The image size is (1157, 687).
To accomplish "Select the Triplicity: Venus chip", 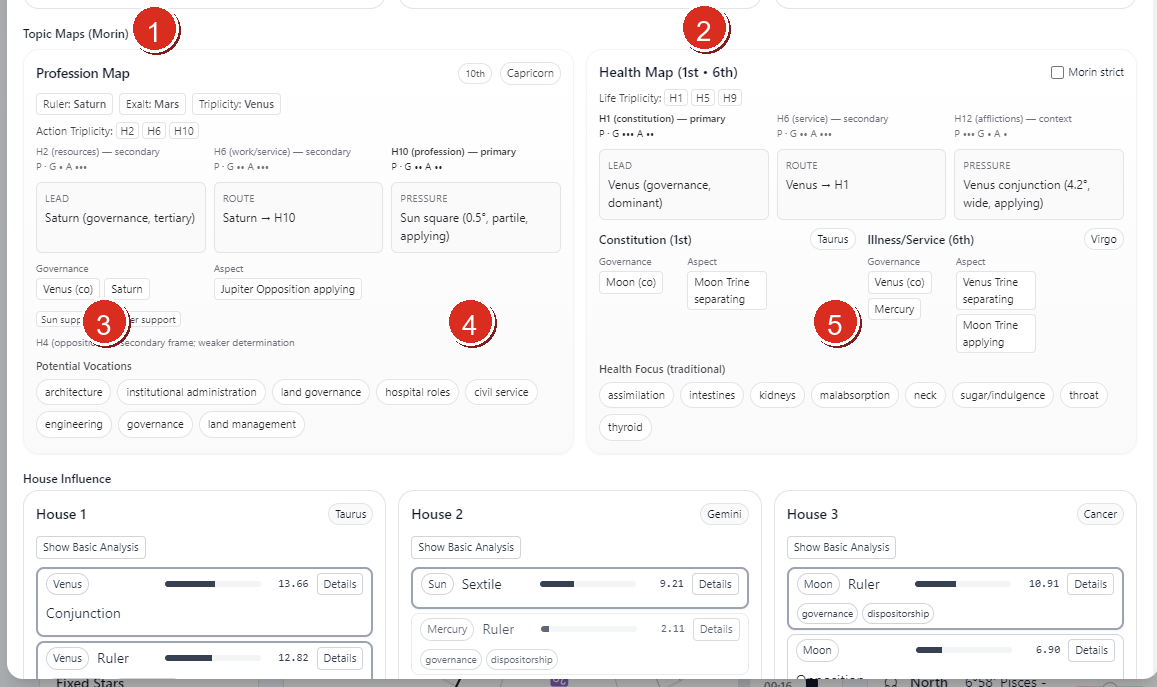I will point(236,104).
